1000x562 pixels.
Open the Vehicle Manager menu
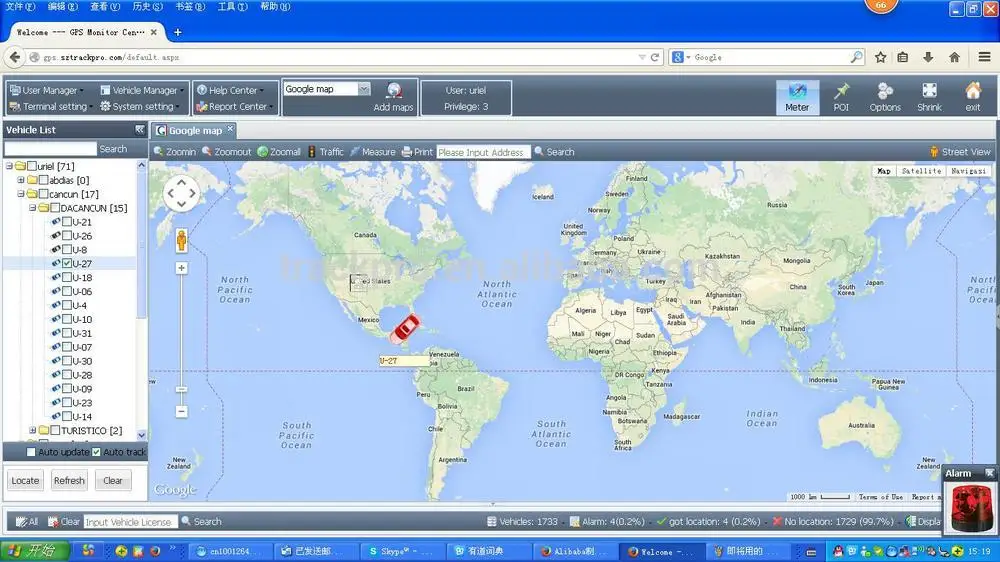pyautogui.click(x=139, y=90)
